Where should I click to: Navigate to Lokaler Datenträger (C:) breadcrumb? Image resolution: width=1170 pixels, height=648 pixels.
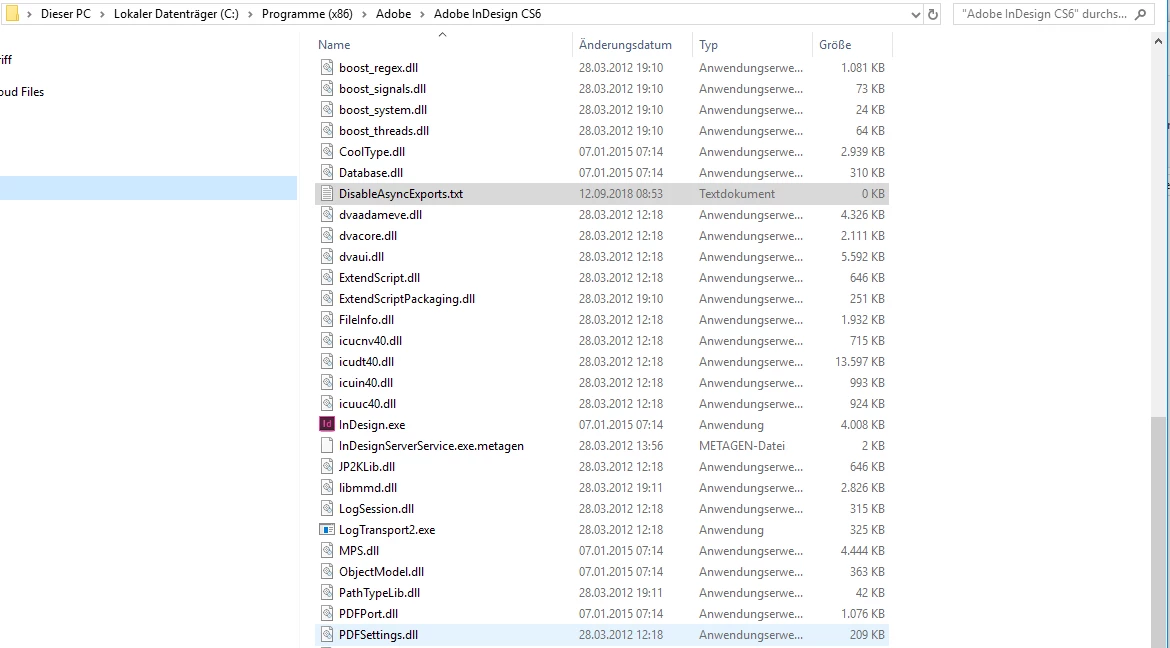pos(176,14)
